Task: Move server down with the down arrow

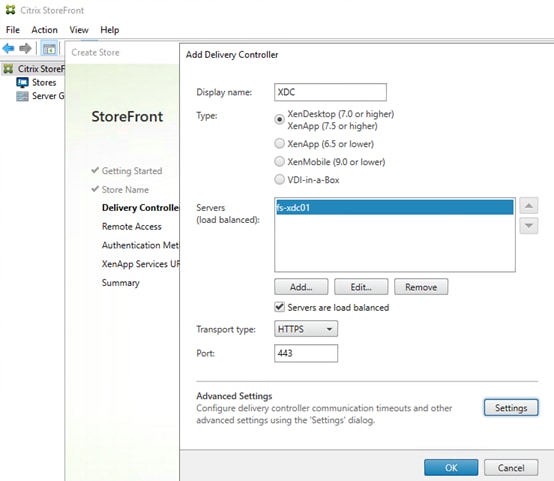Action: pyautogui.click(x=529, y=225)
